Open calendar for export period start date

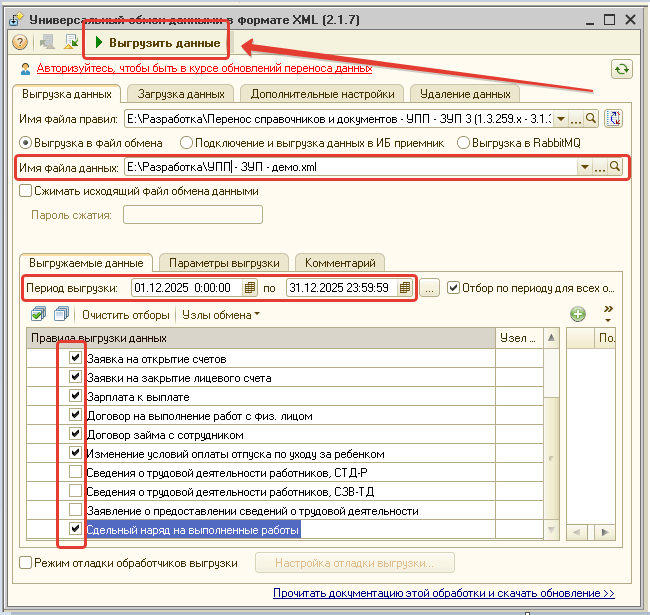[251, 288]
